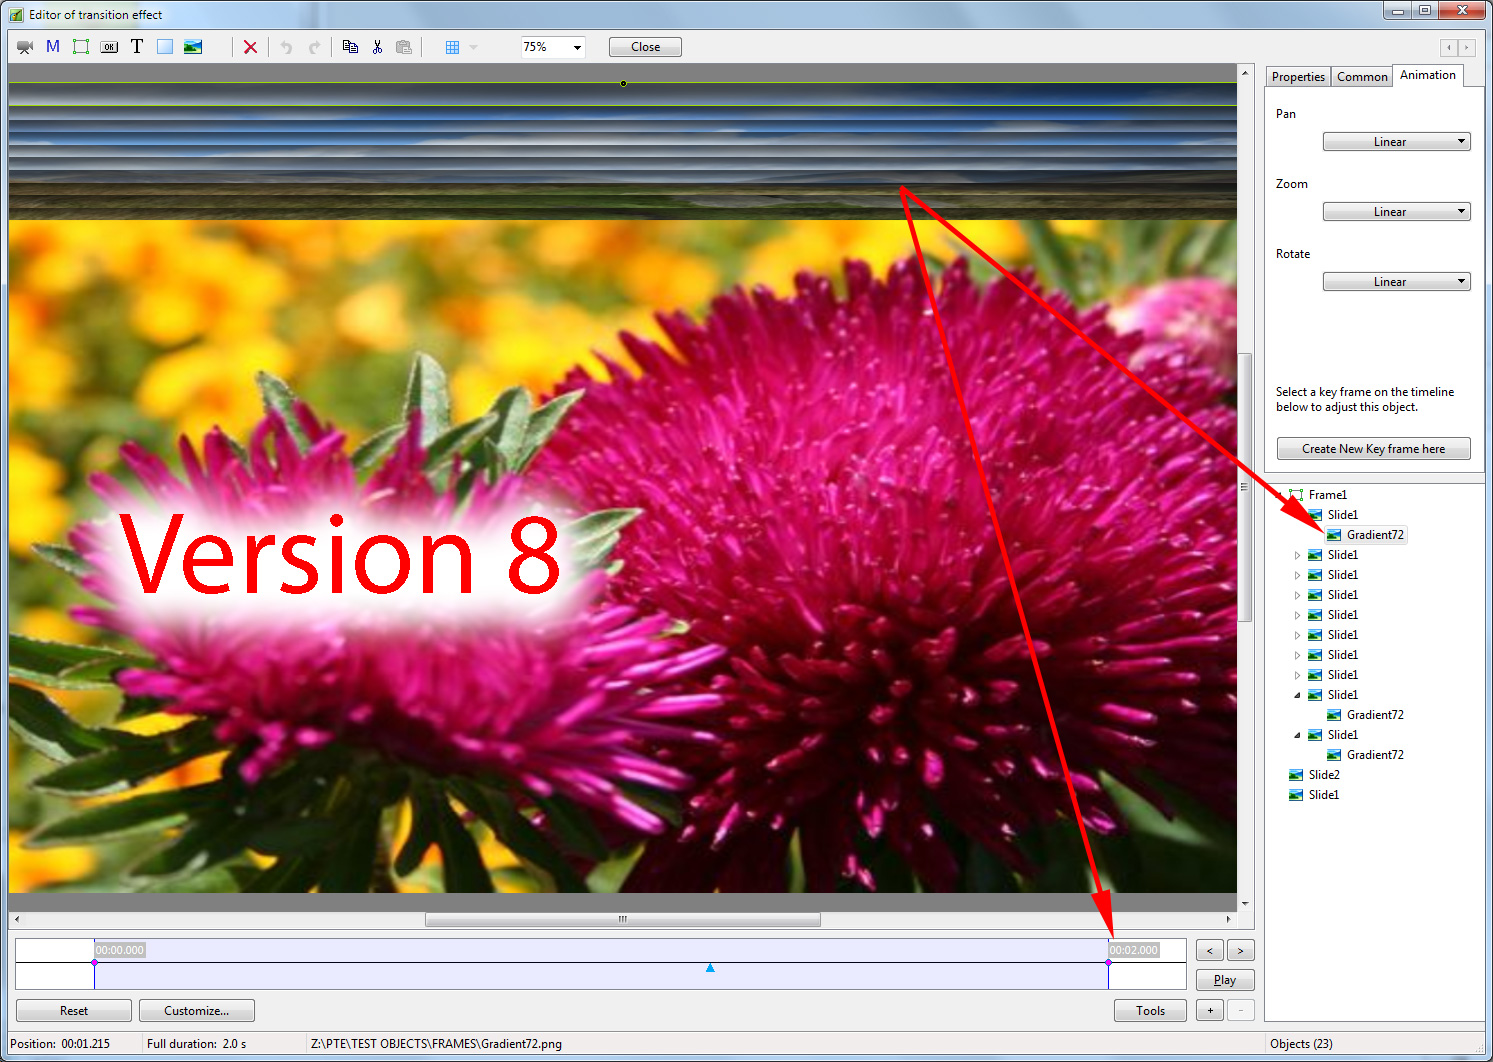Copy the object using the copy icon

point(350,47)
